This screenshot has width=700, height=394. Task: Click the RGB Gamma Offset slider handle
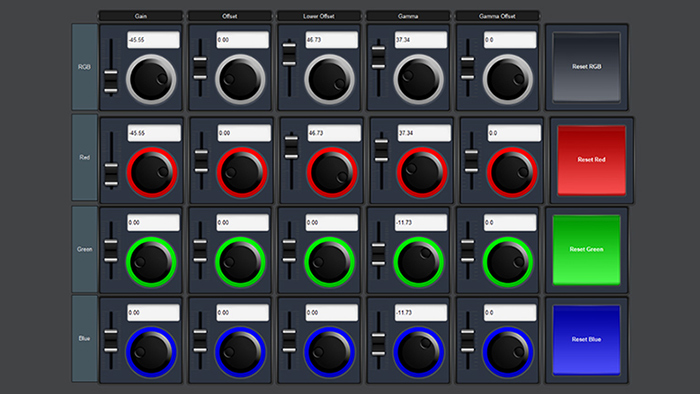pos(467,68)
